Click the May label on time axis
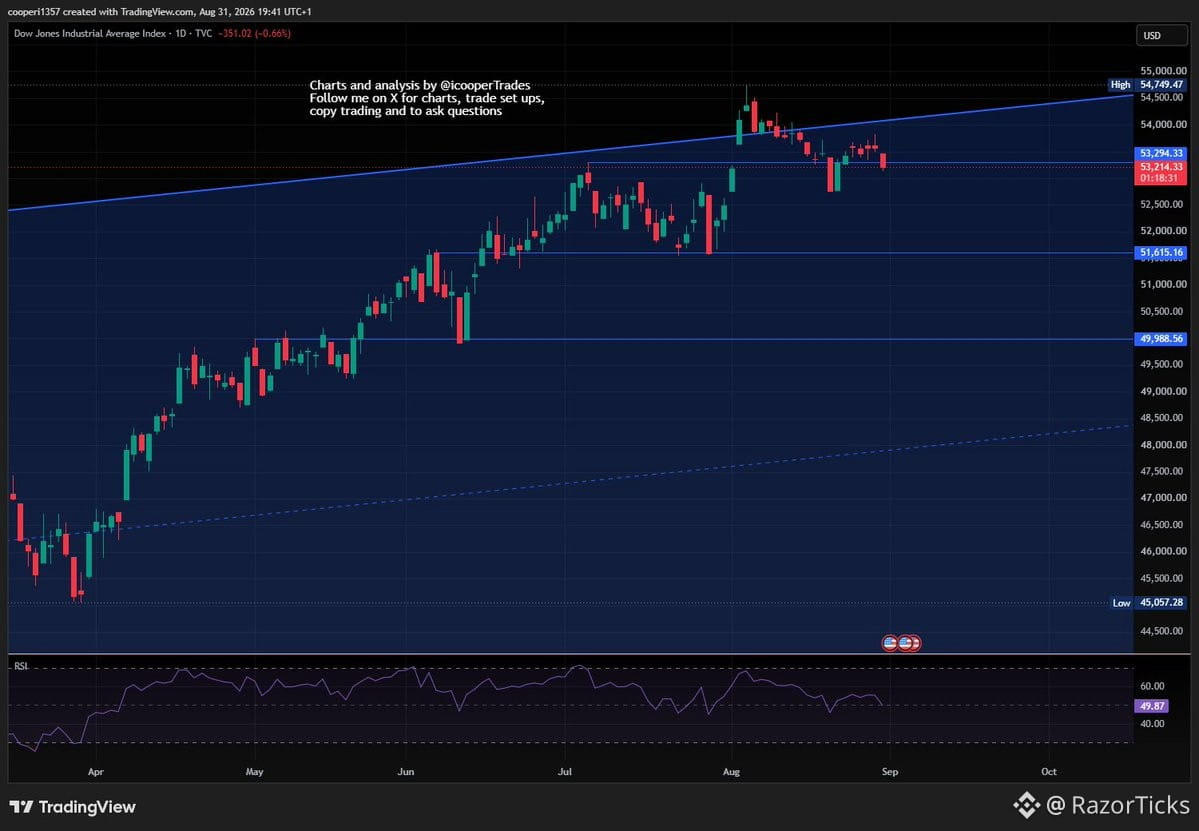This screenshot has height=831, width=1199. tap(255, 771)
